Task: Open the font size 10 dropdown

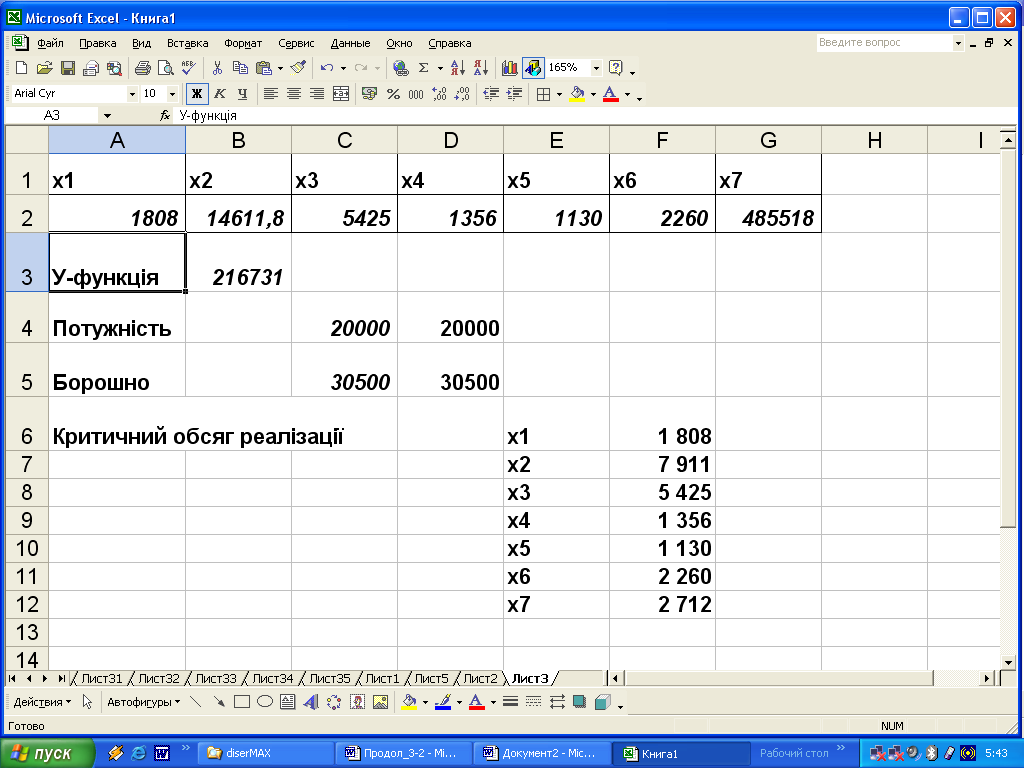Action: (172, 94)
